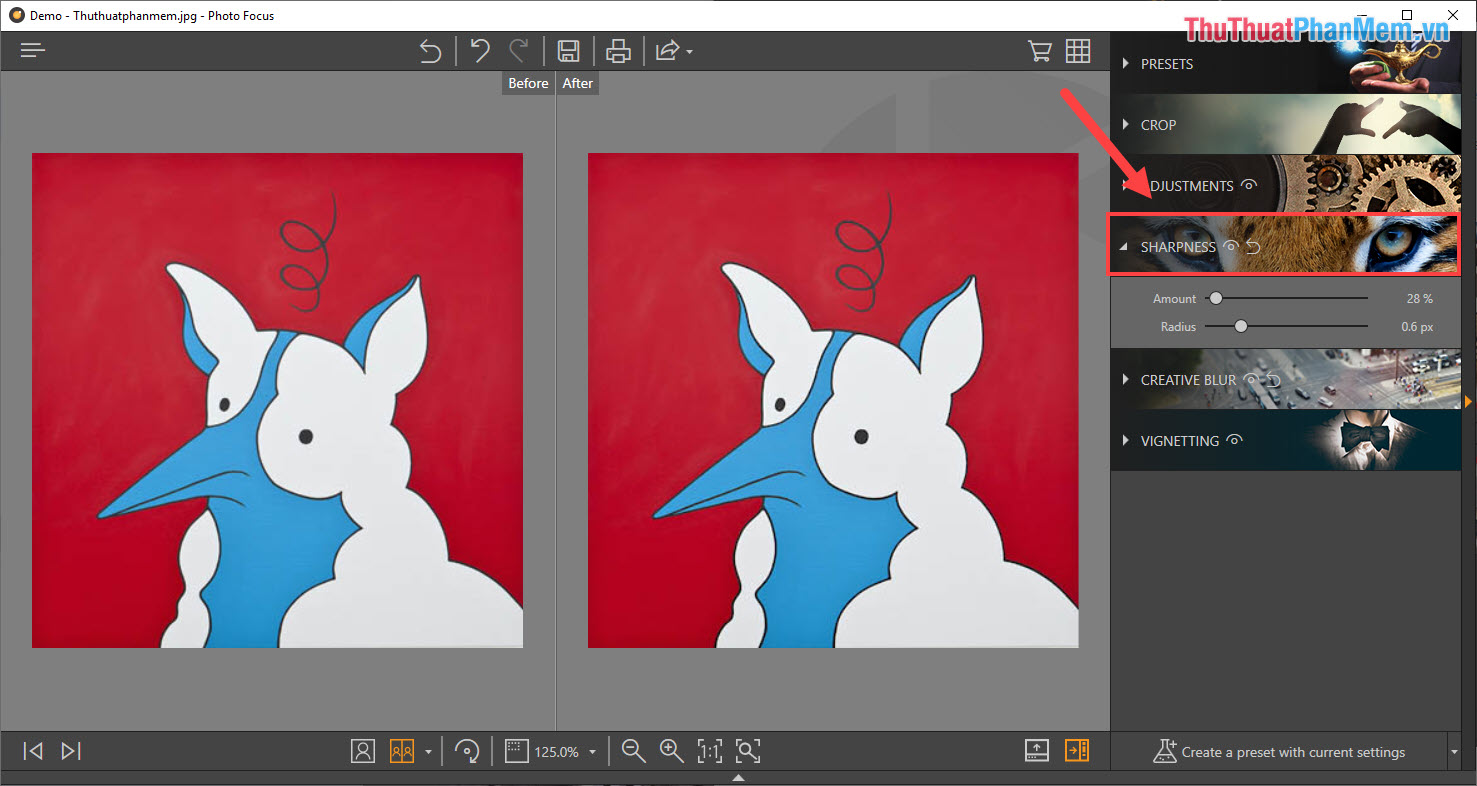Open the hamburger menu

[x=32, y=49]
